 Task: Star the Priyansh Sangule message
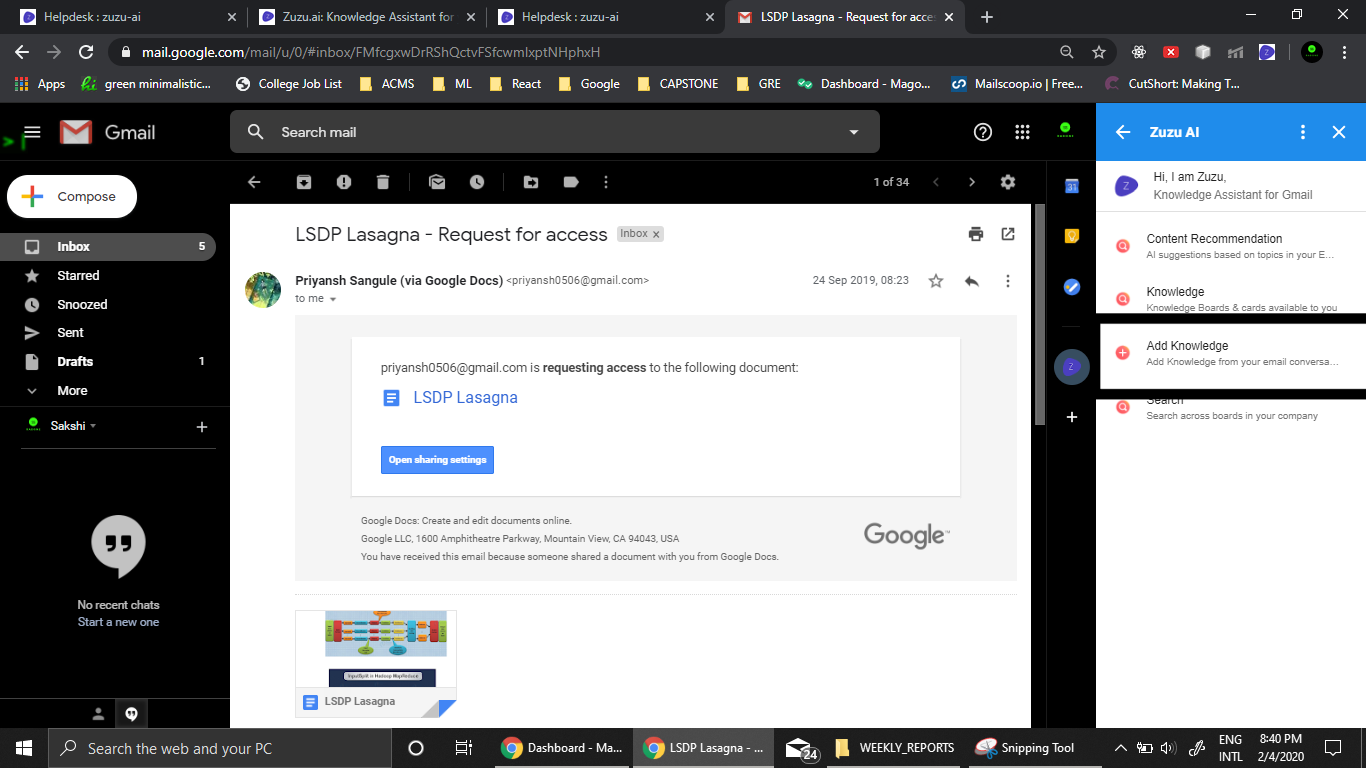point(936,281)
